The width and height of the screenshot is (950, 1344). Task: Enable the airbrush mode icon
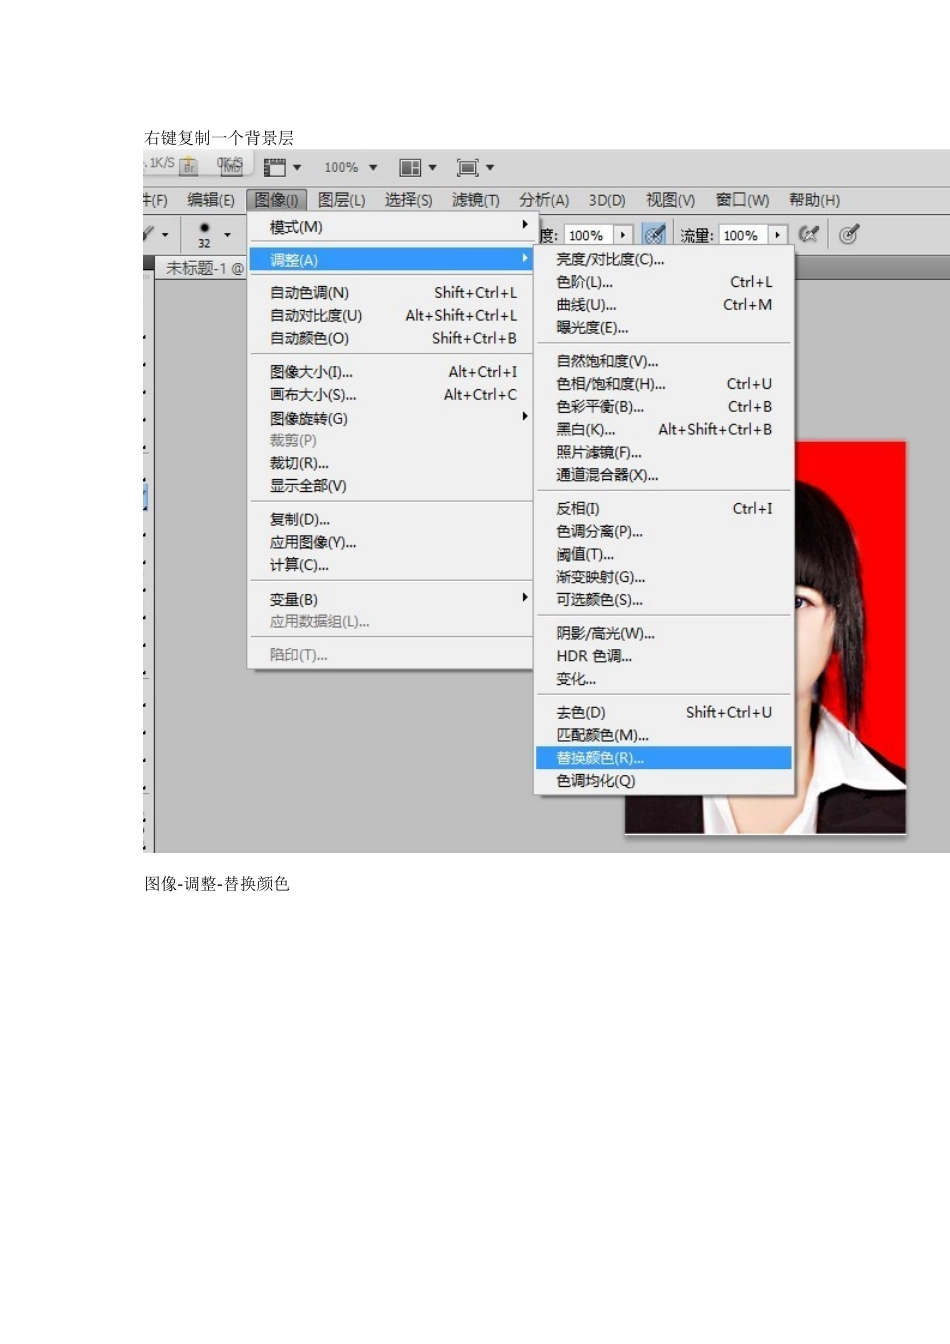click(808, 235)
